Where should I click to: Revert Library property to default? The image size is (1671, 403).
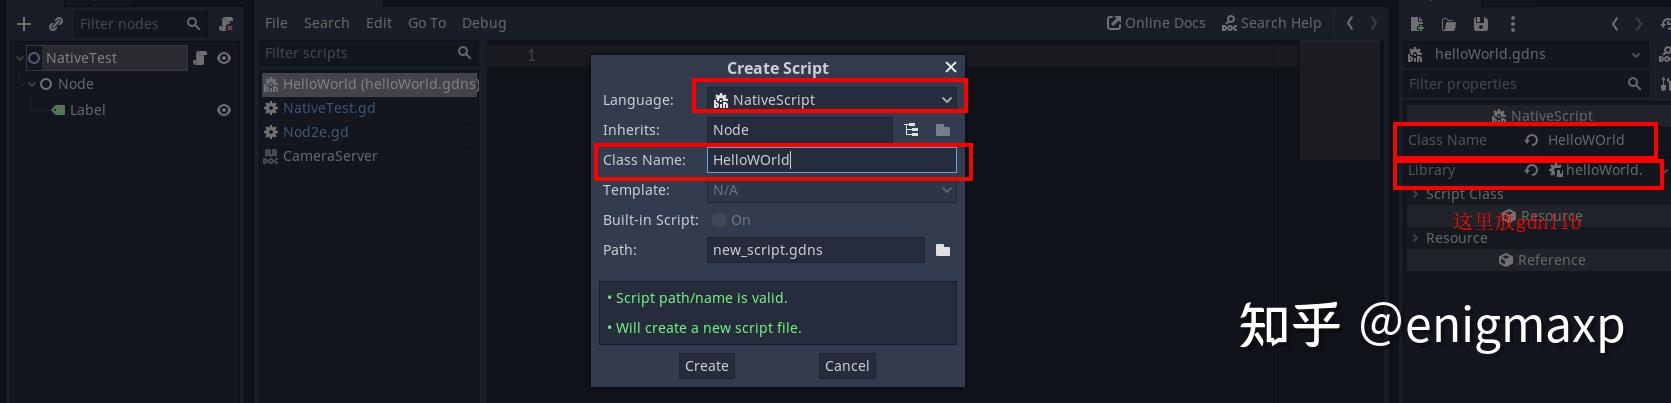click(x=1531, y=170)
